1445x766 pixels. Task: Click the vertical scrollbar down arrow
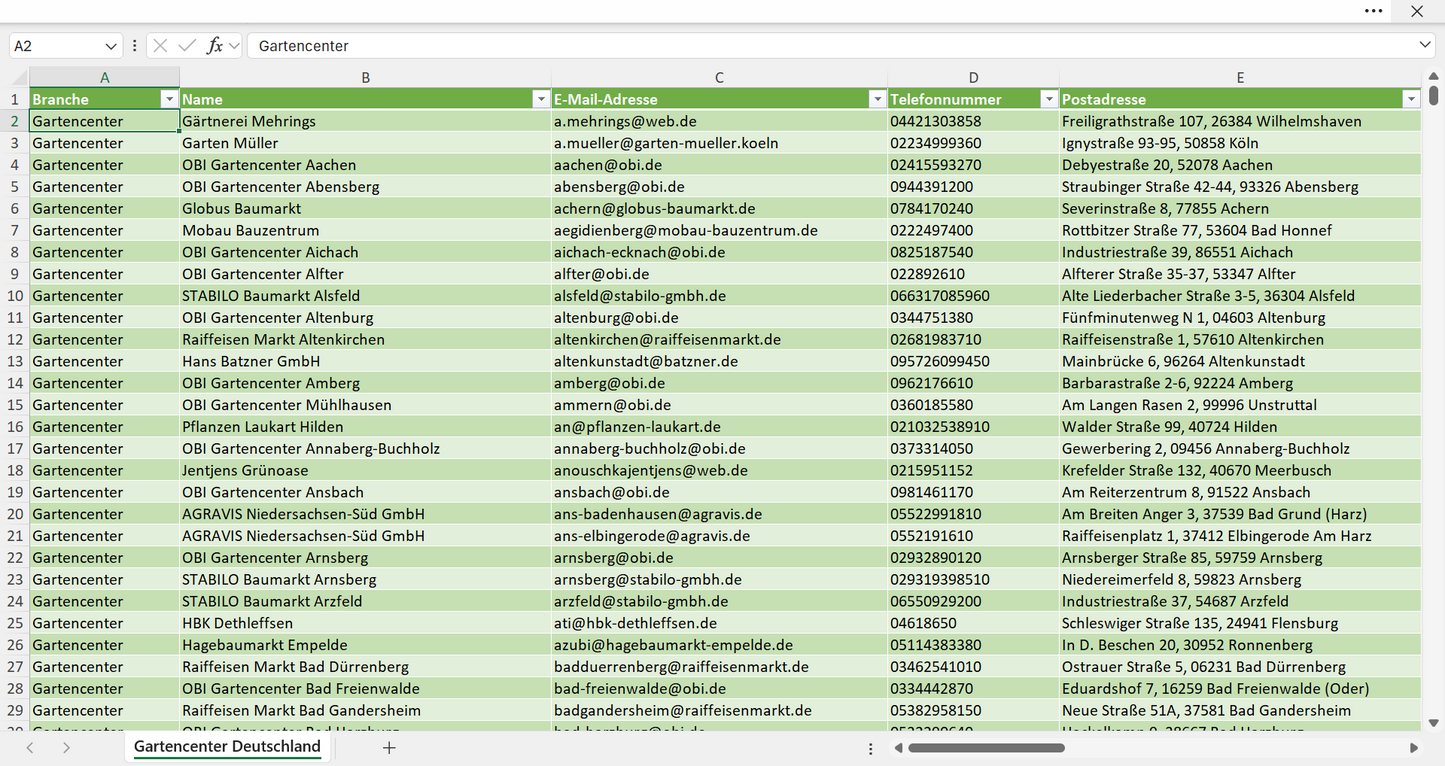tap(1434, 722)
